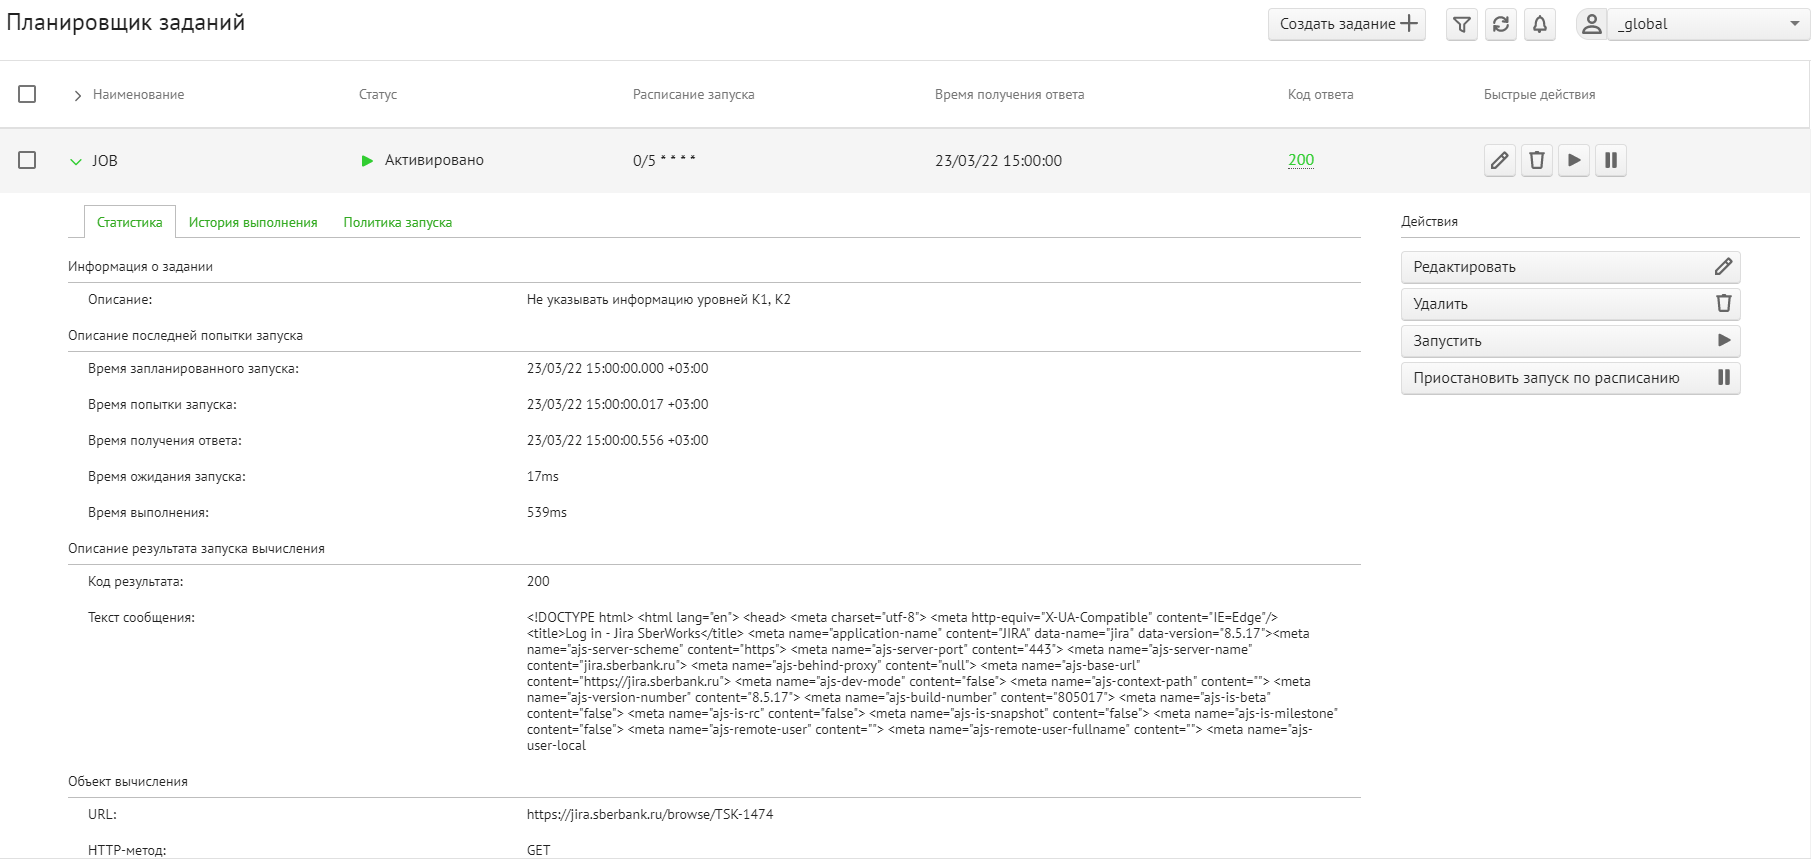Click the Создать задание button
This screenshot has height=859, width=1811.
(x=1346, y=25)
